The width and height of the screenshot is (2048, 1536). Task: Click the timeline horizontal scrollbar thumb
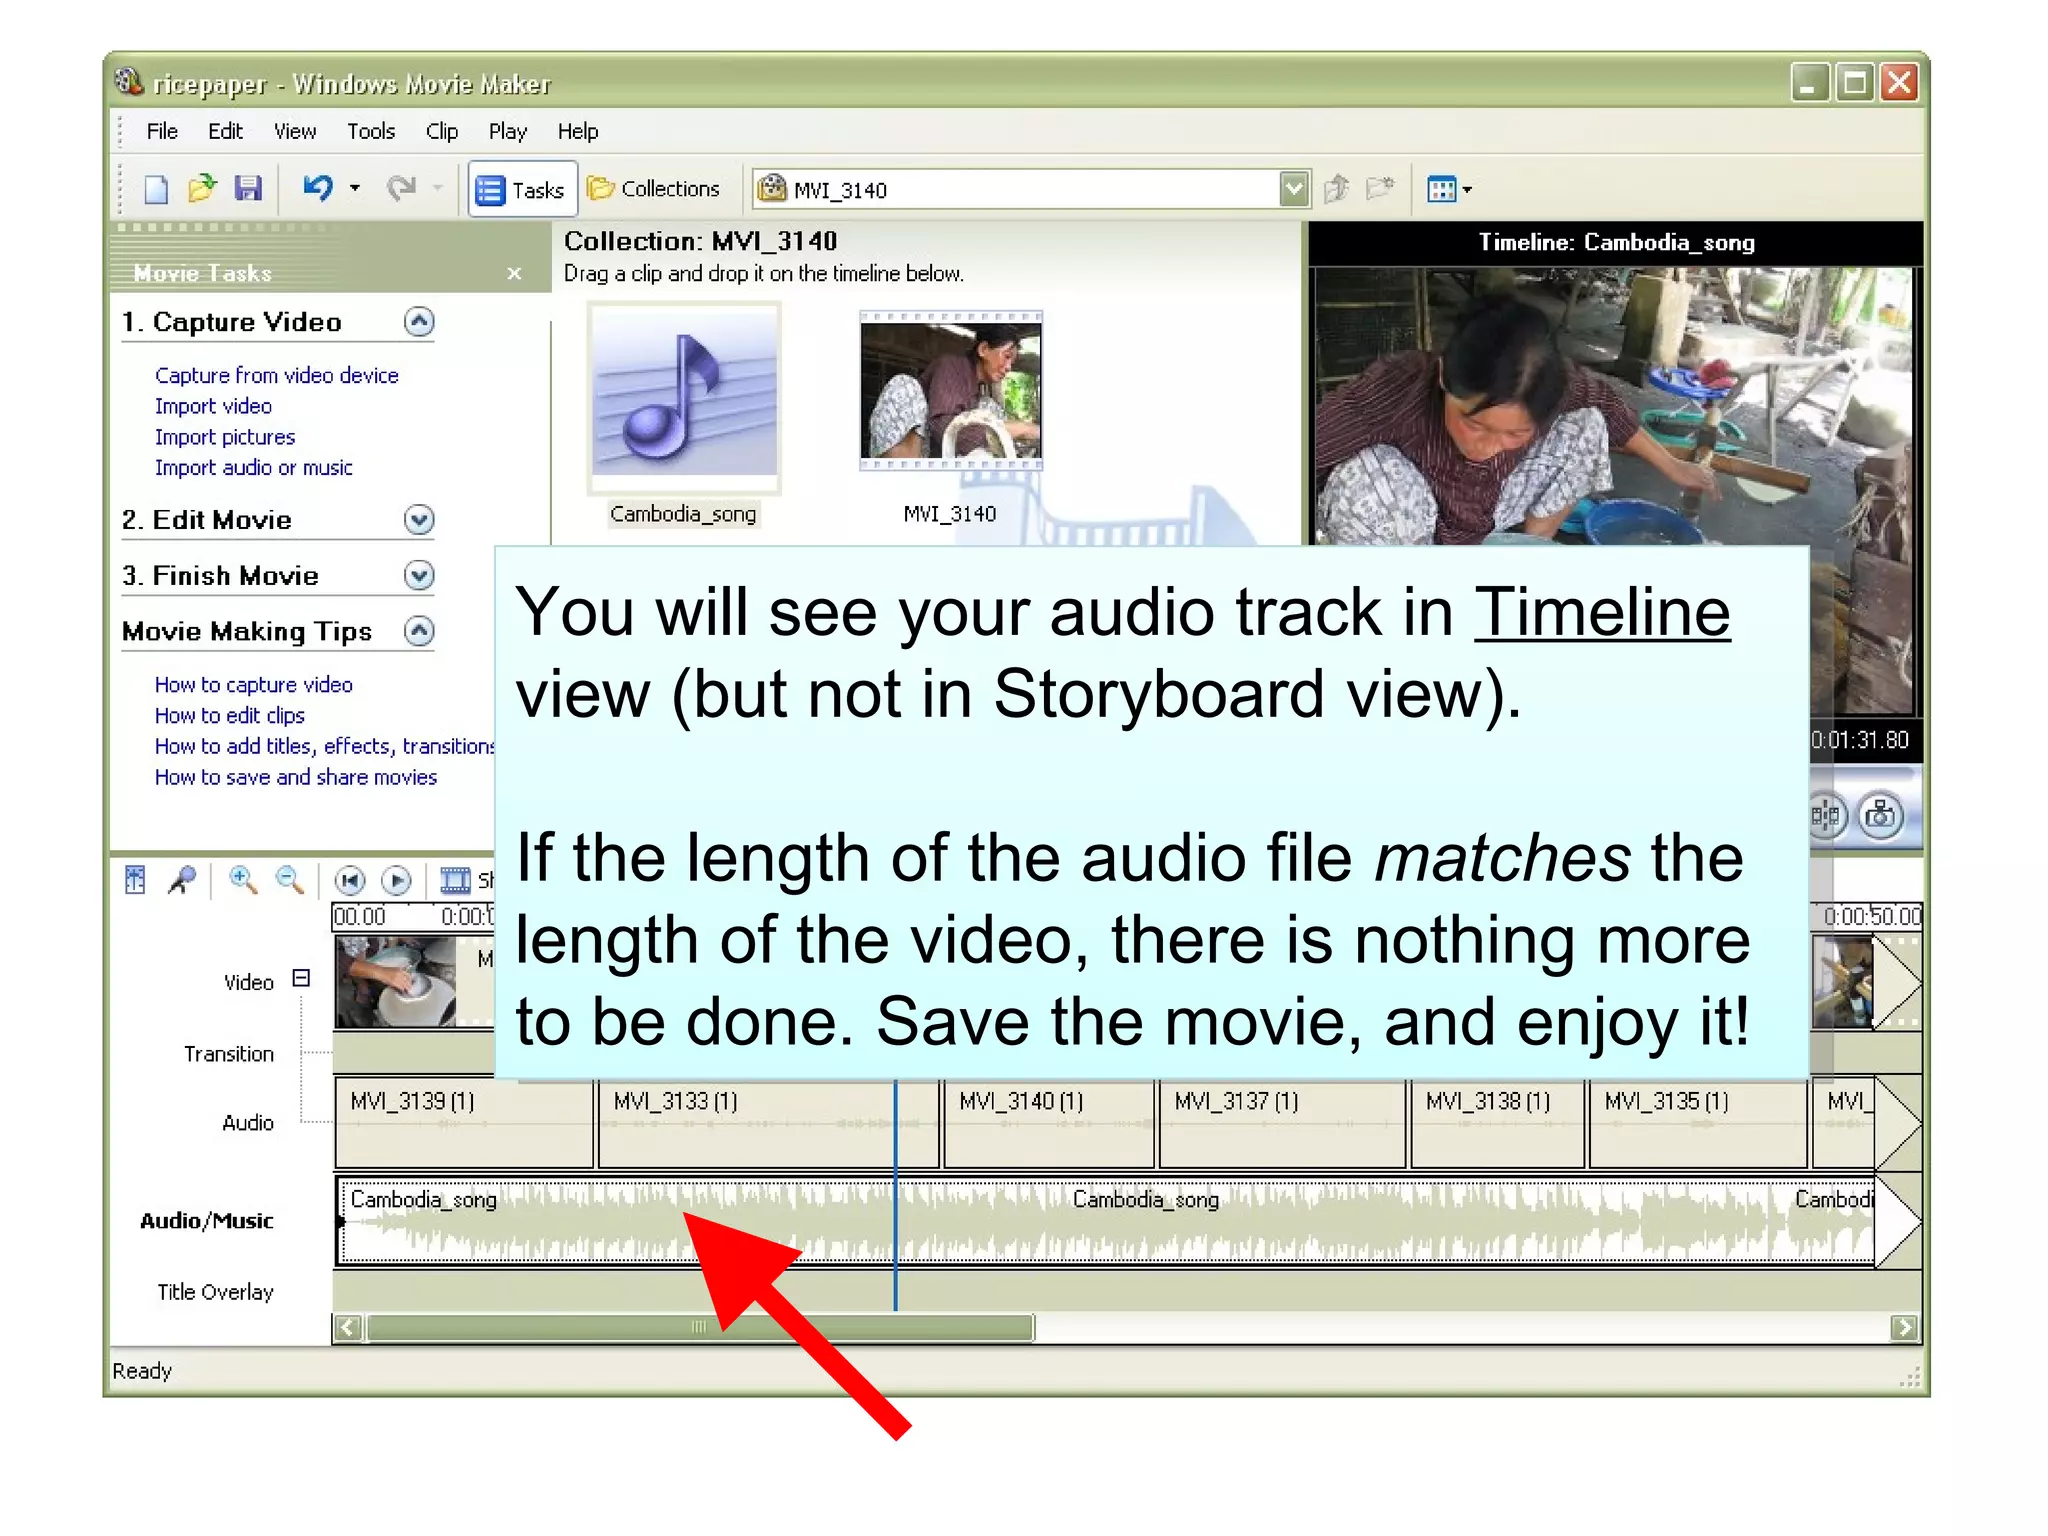click(700, 1328)
